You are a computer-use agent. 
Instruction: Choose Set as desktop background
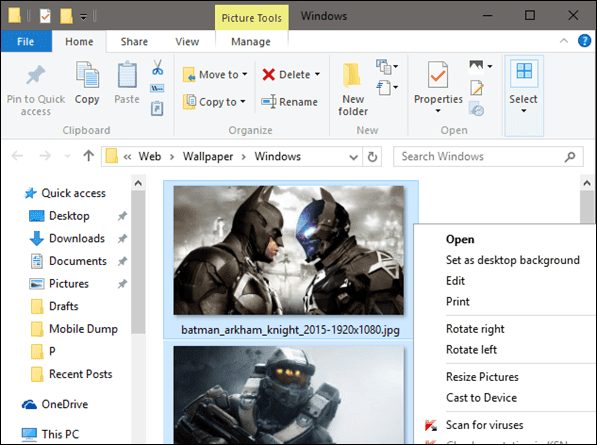coord(512,260)
